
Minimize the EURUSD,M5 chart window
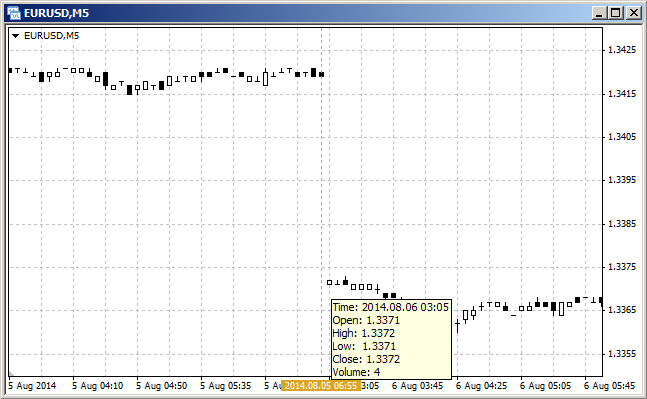click(x=600, y=13)
